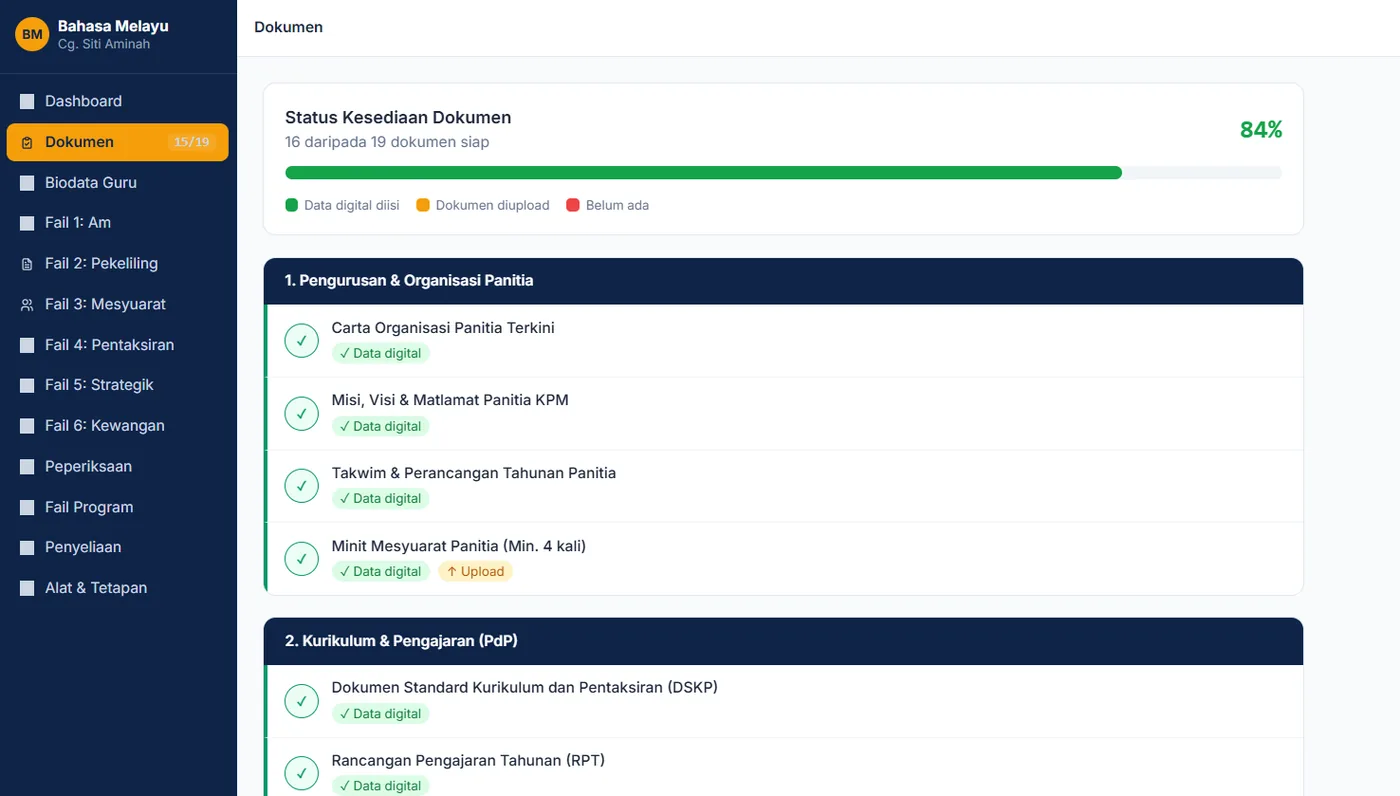Click the Dokumen clipboard icon

[x=27, y=142]
